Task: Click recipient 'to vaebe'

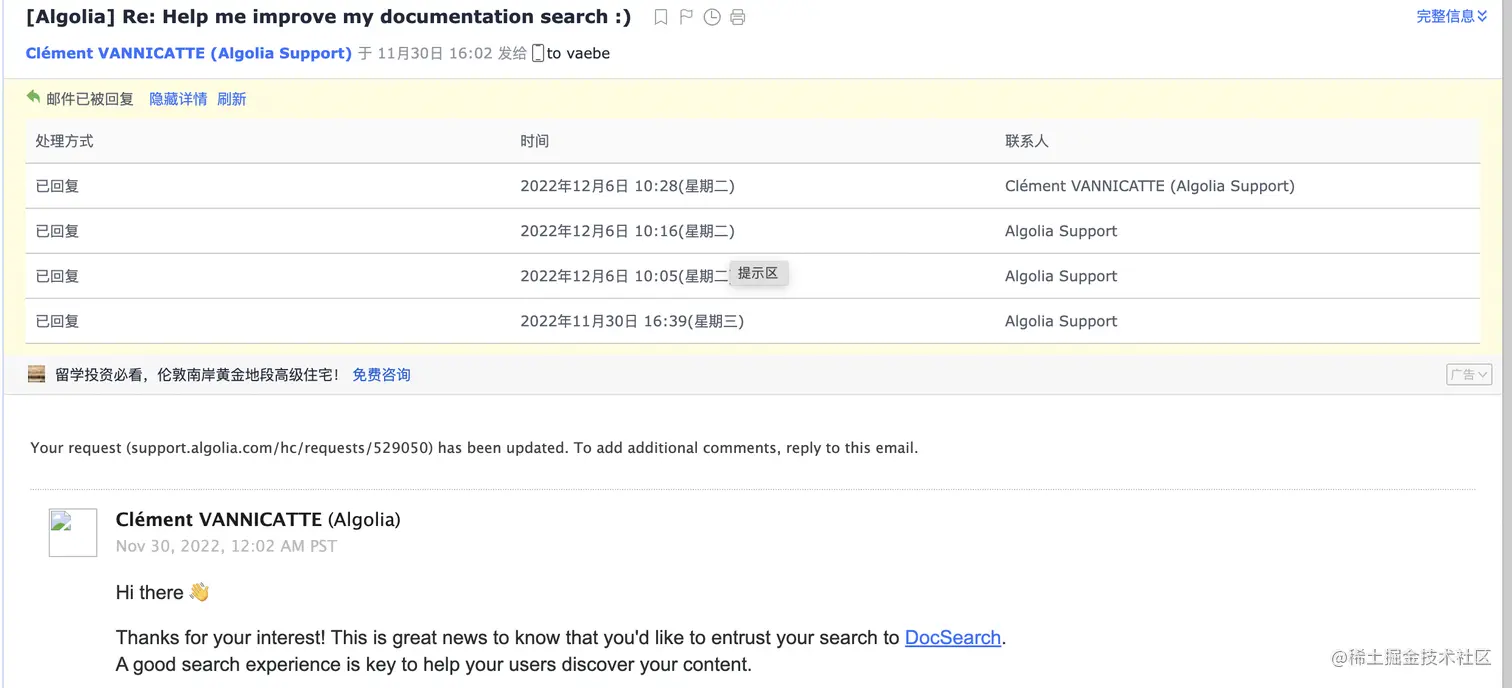Action: click(578, 53)
